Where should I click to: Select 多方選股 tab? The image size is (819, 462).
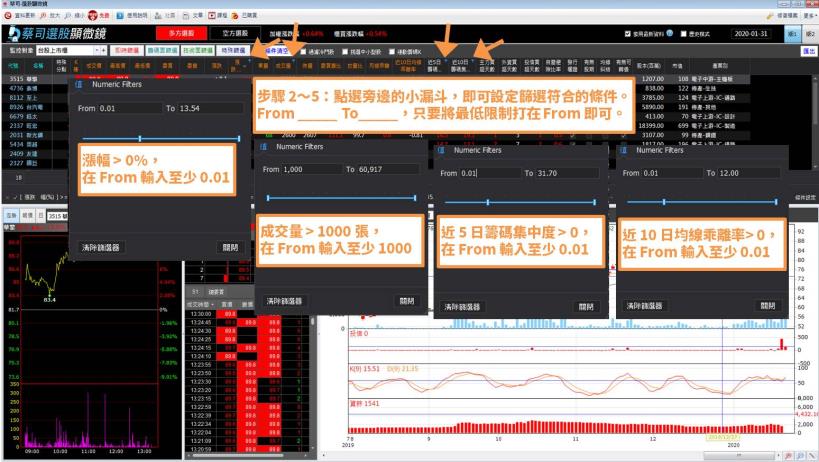181,33
